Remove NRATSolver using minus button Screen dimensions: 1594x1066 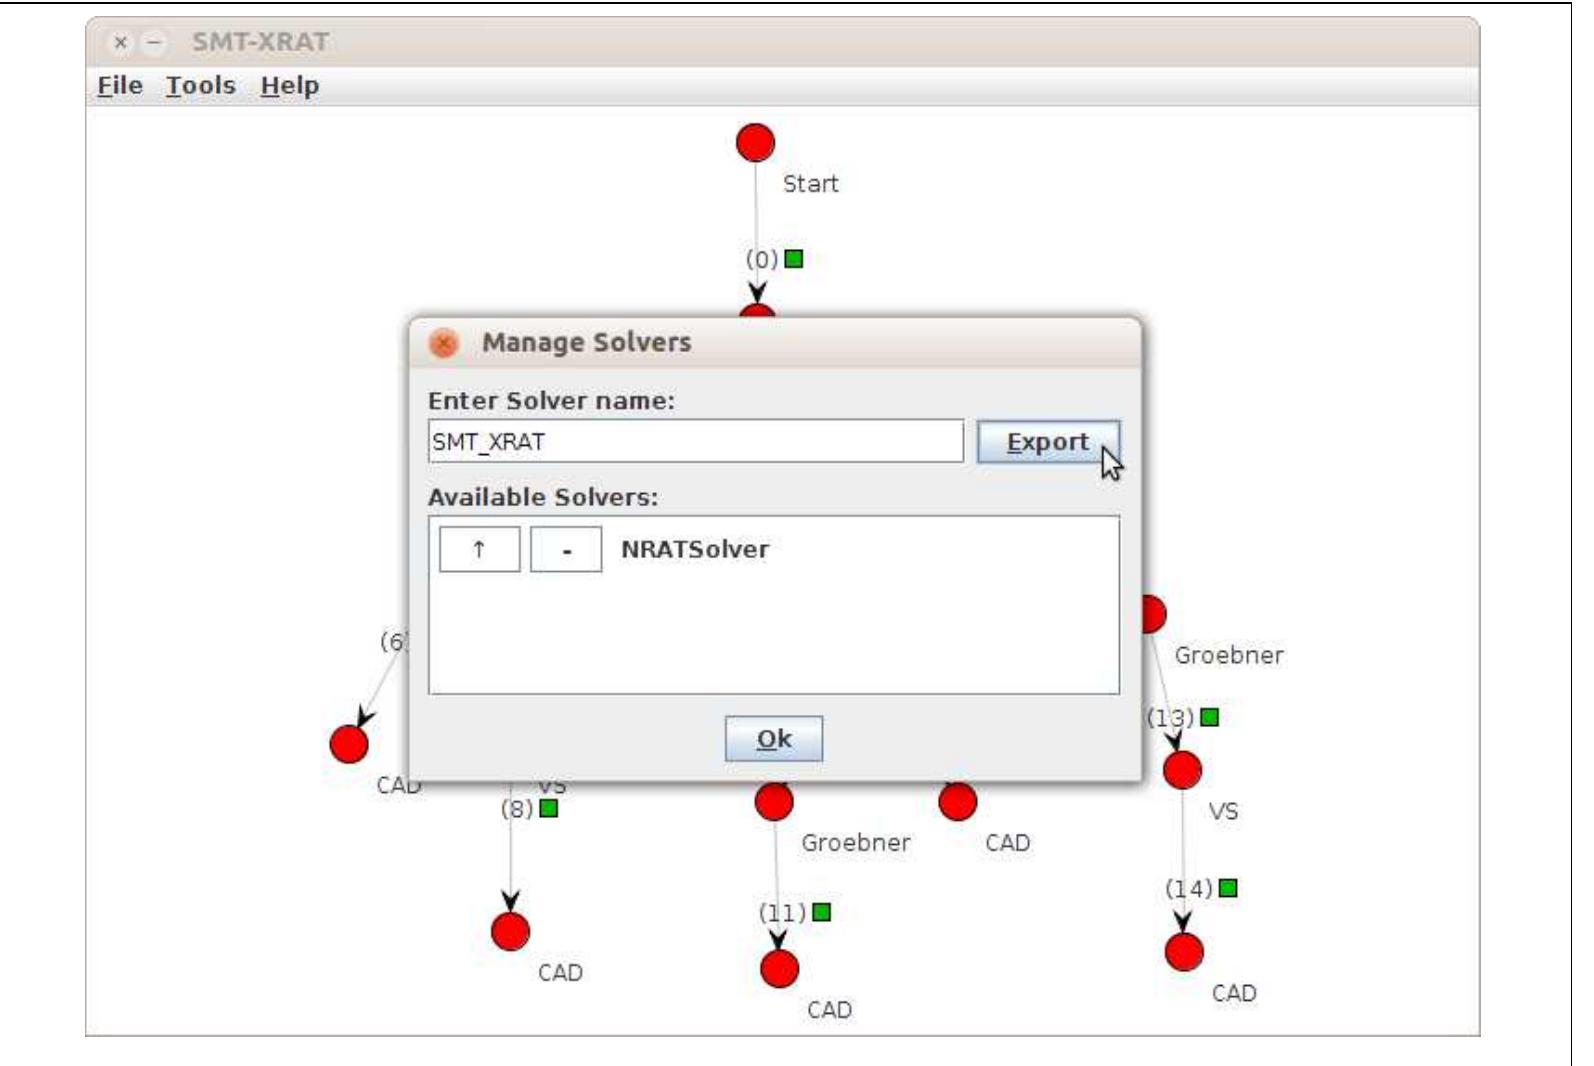[x=566, y=550]
